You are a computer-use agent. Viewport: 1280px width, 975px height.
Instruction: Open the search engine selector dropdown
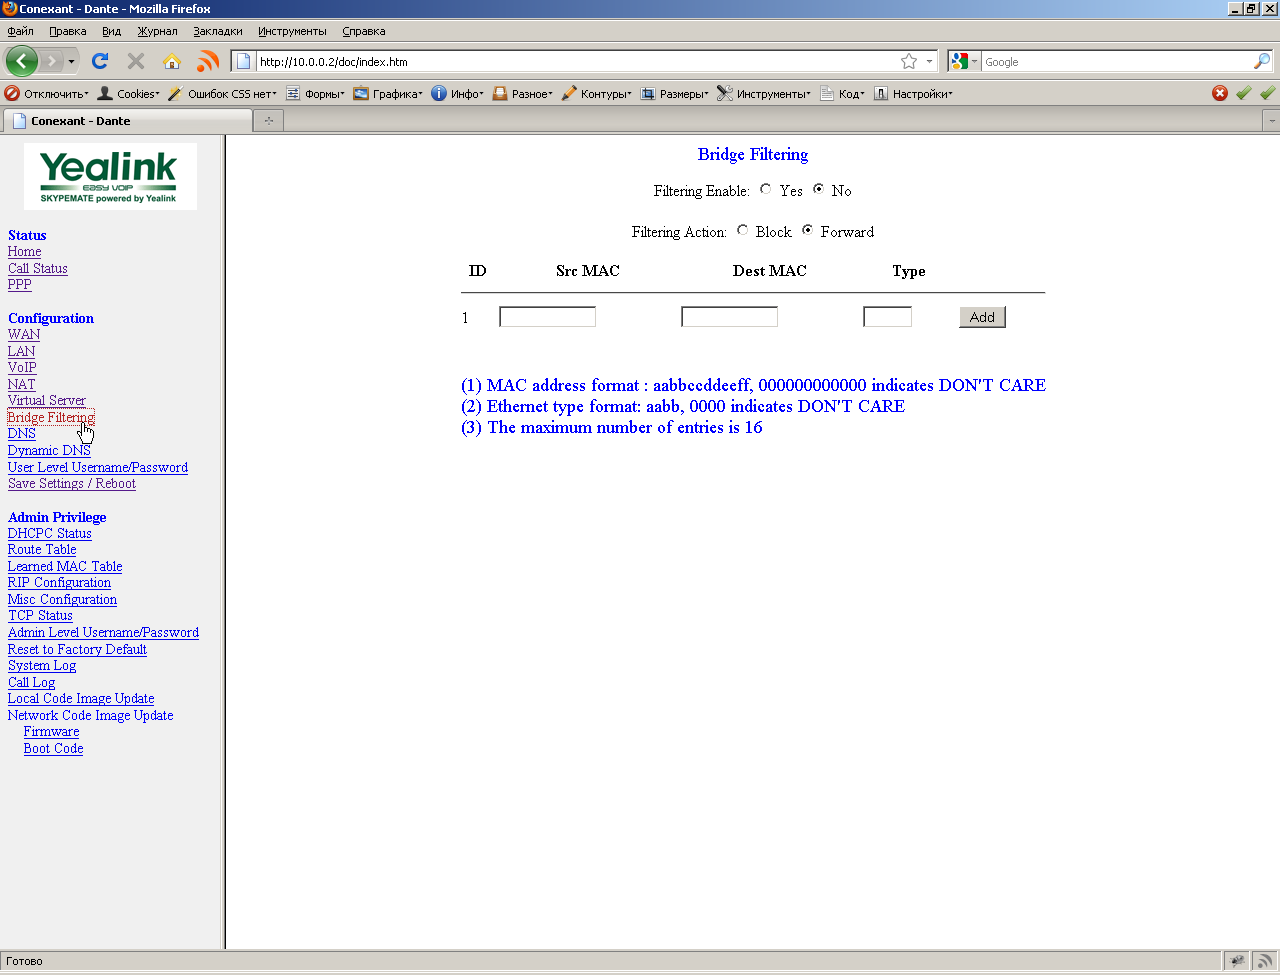[974, 61]
